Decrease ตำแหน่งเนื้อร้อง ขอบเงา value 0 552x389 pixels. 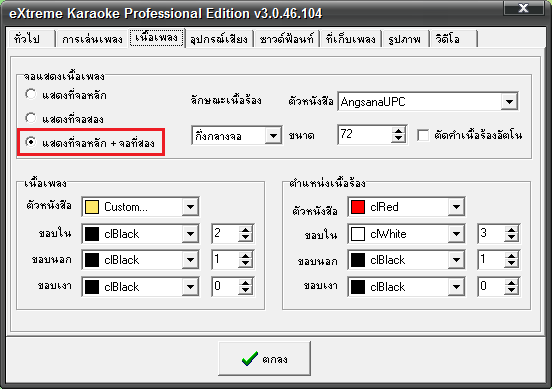[512, 291]
